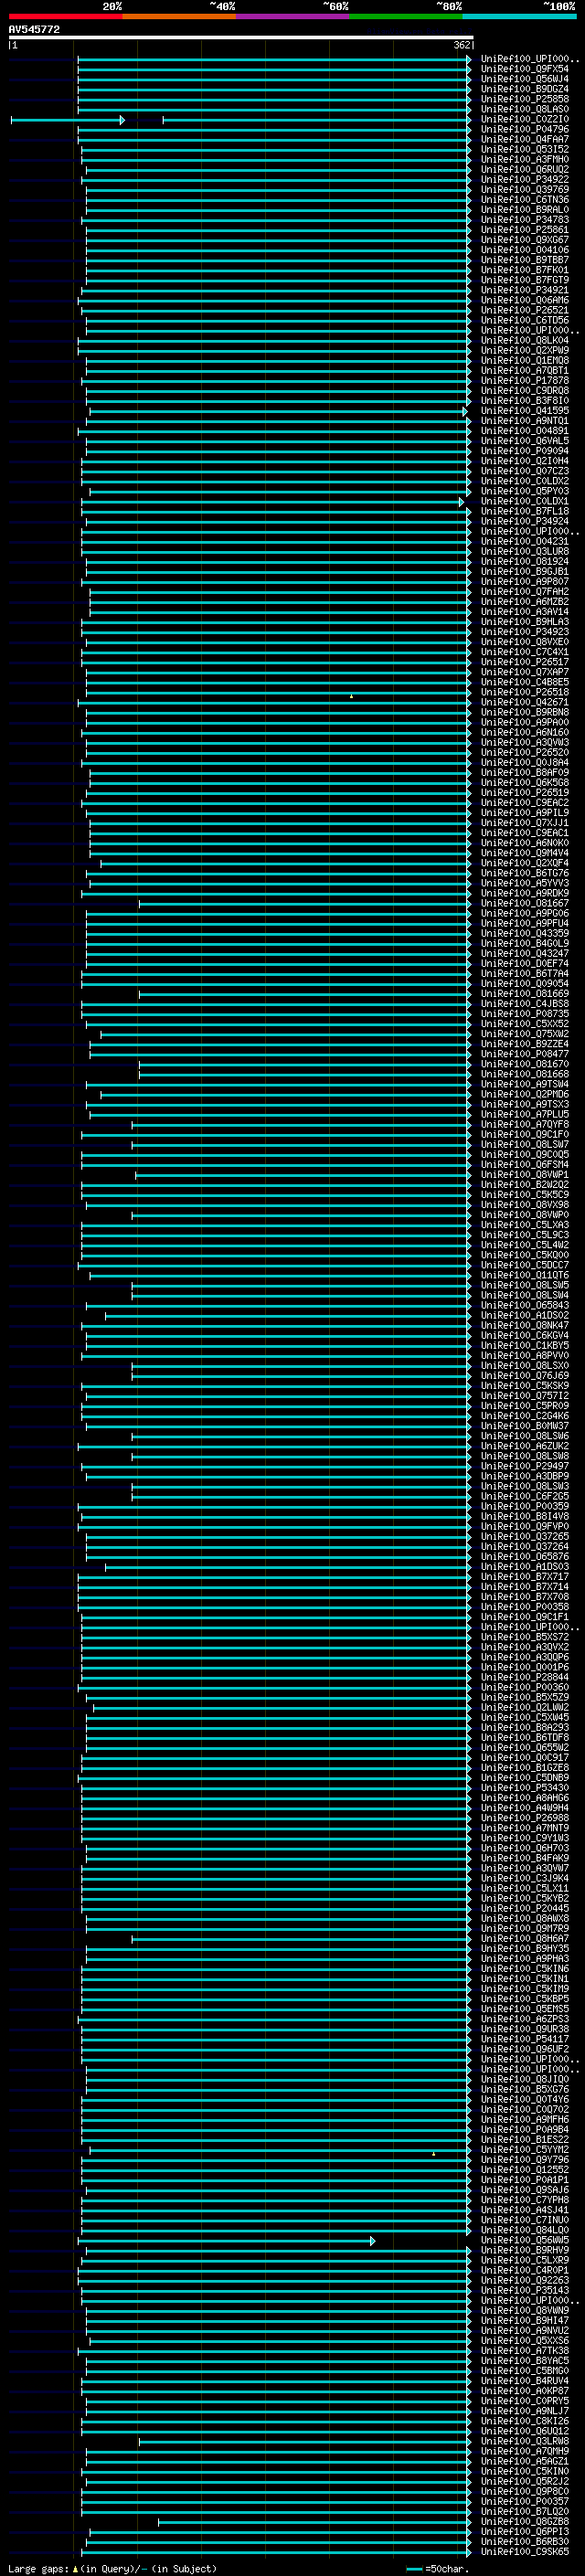Select hit label UniRef100_Q4FAA7

(x=525, y=139)
